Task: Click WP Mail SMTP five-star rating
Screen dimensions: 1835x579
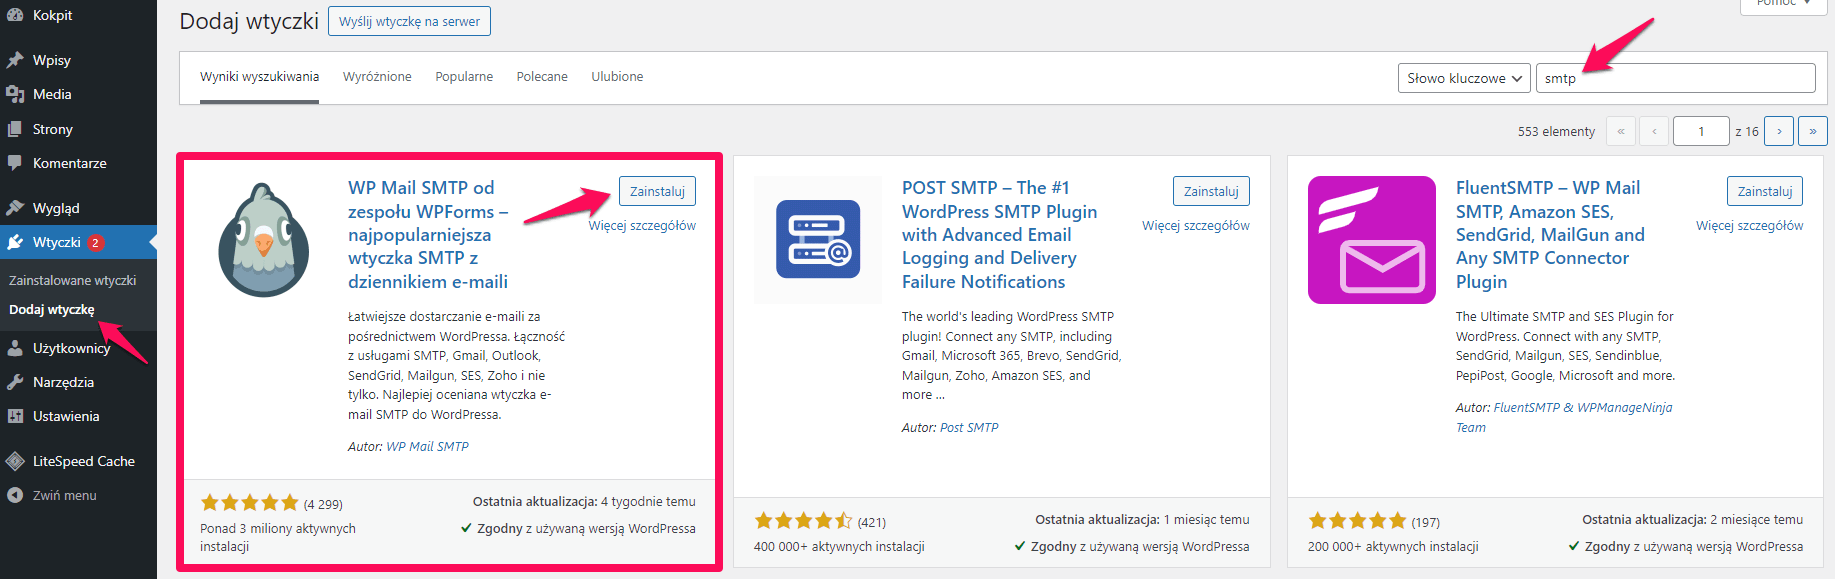Action: pyautogui.click(x=250, y=503)
